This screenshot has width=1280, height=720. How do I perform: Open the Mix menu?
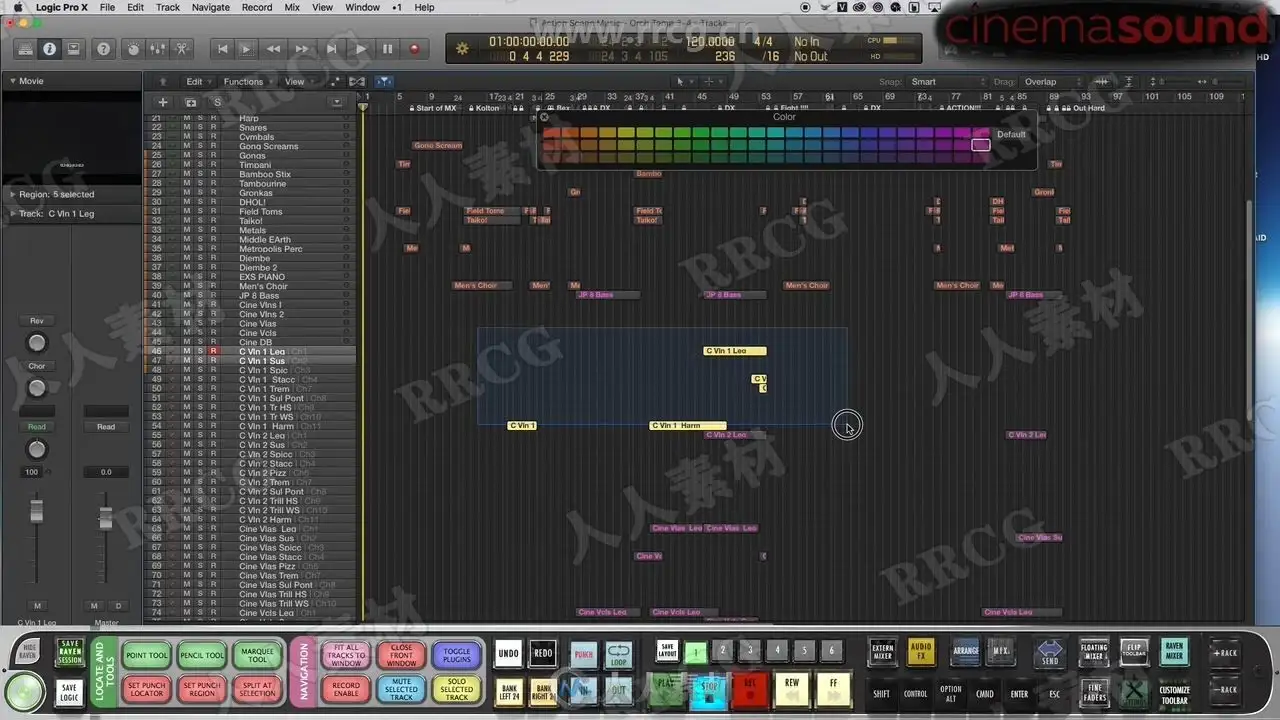(292, 7)
